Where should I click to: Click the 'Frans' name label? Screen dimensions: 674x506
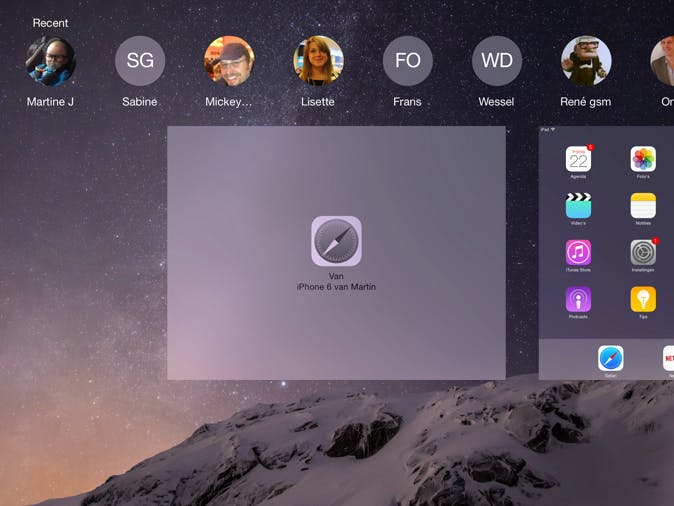pos(407,102)
